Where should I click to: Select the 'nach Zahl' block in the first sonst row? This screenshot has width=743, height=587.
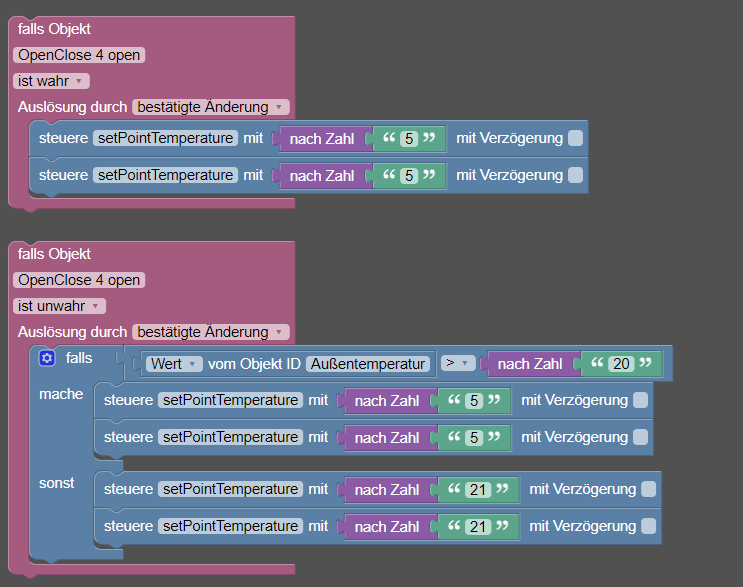387,490
